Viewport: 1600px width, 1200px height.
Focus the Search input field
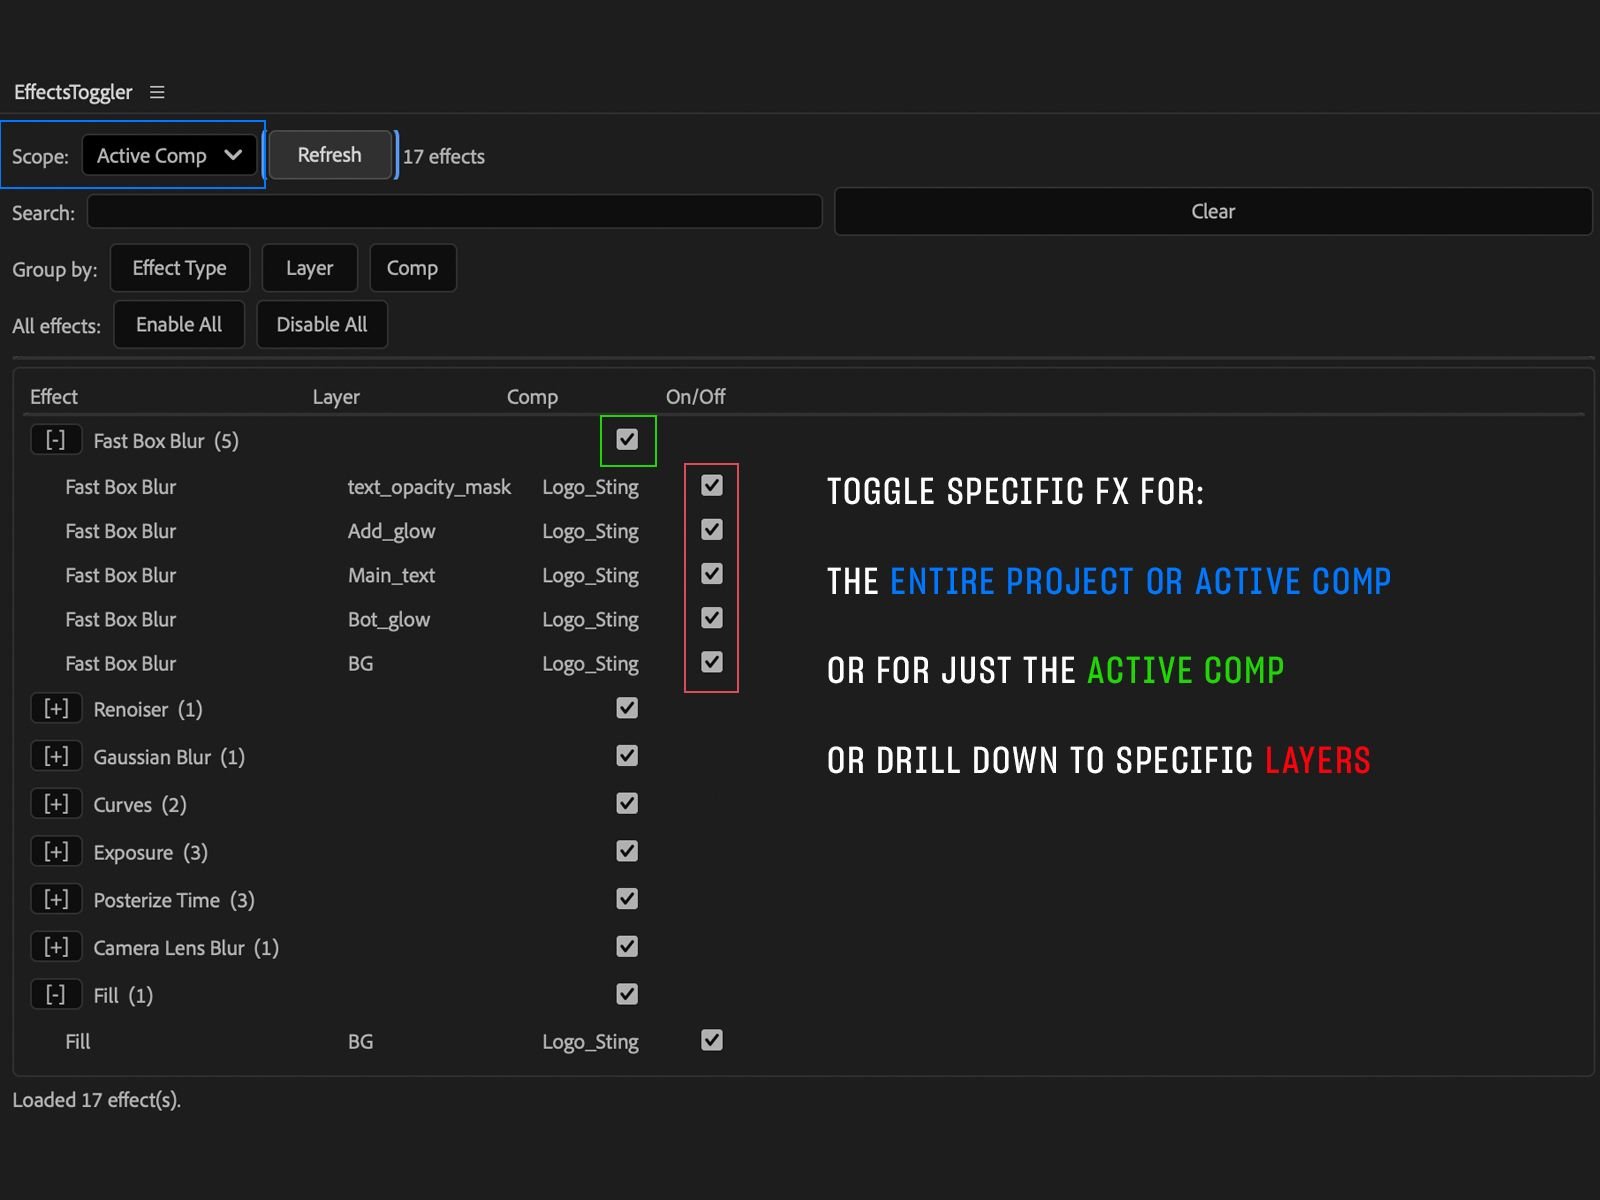click(x=454, y=212)
